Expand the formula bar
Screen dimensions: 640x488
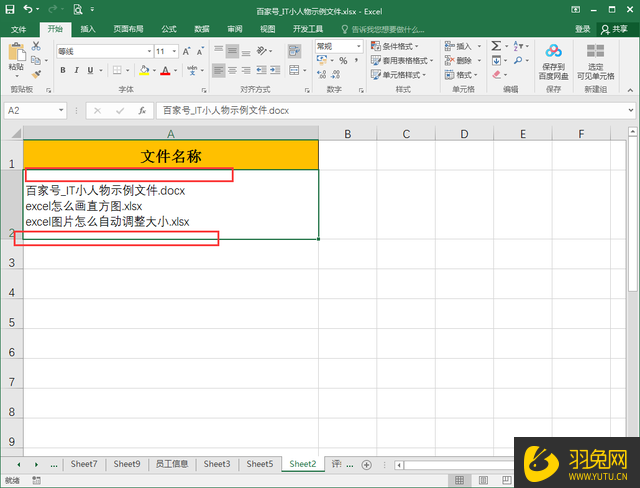[x=631, y=110]
